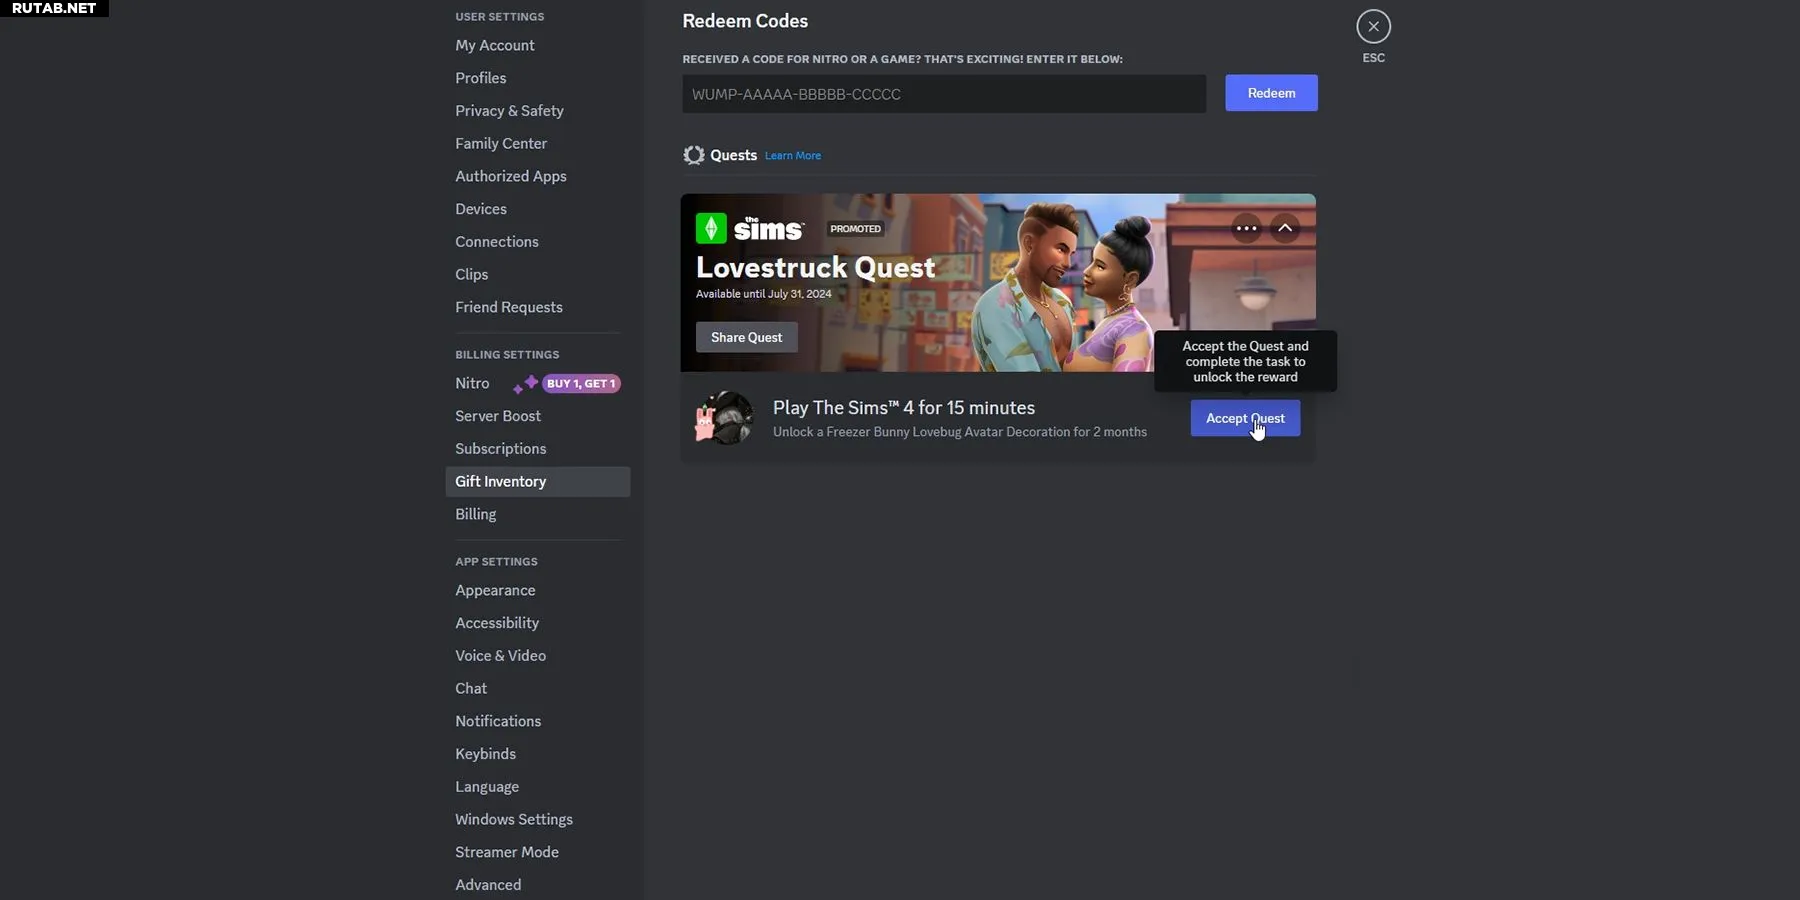Select Gift Inventory in the sidebar
The width and height of the screenshot is (1800, 900).
[537, 481]
